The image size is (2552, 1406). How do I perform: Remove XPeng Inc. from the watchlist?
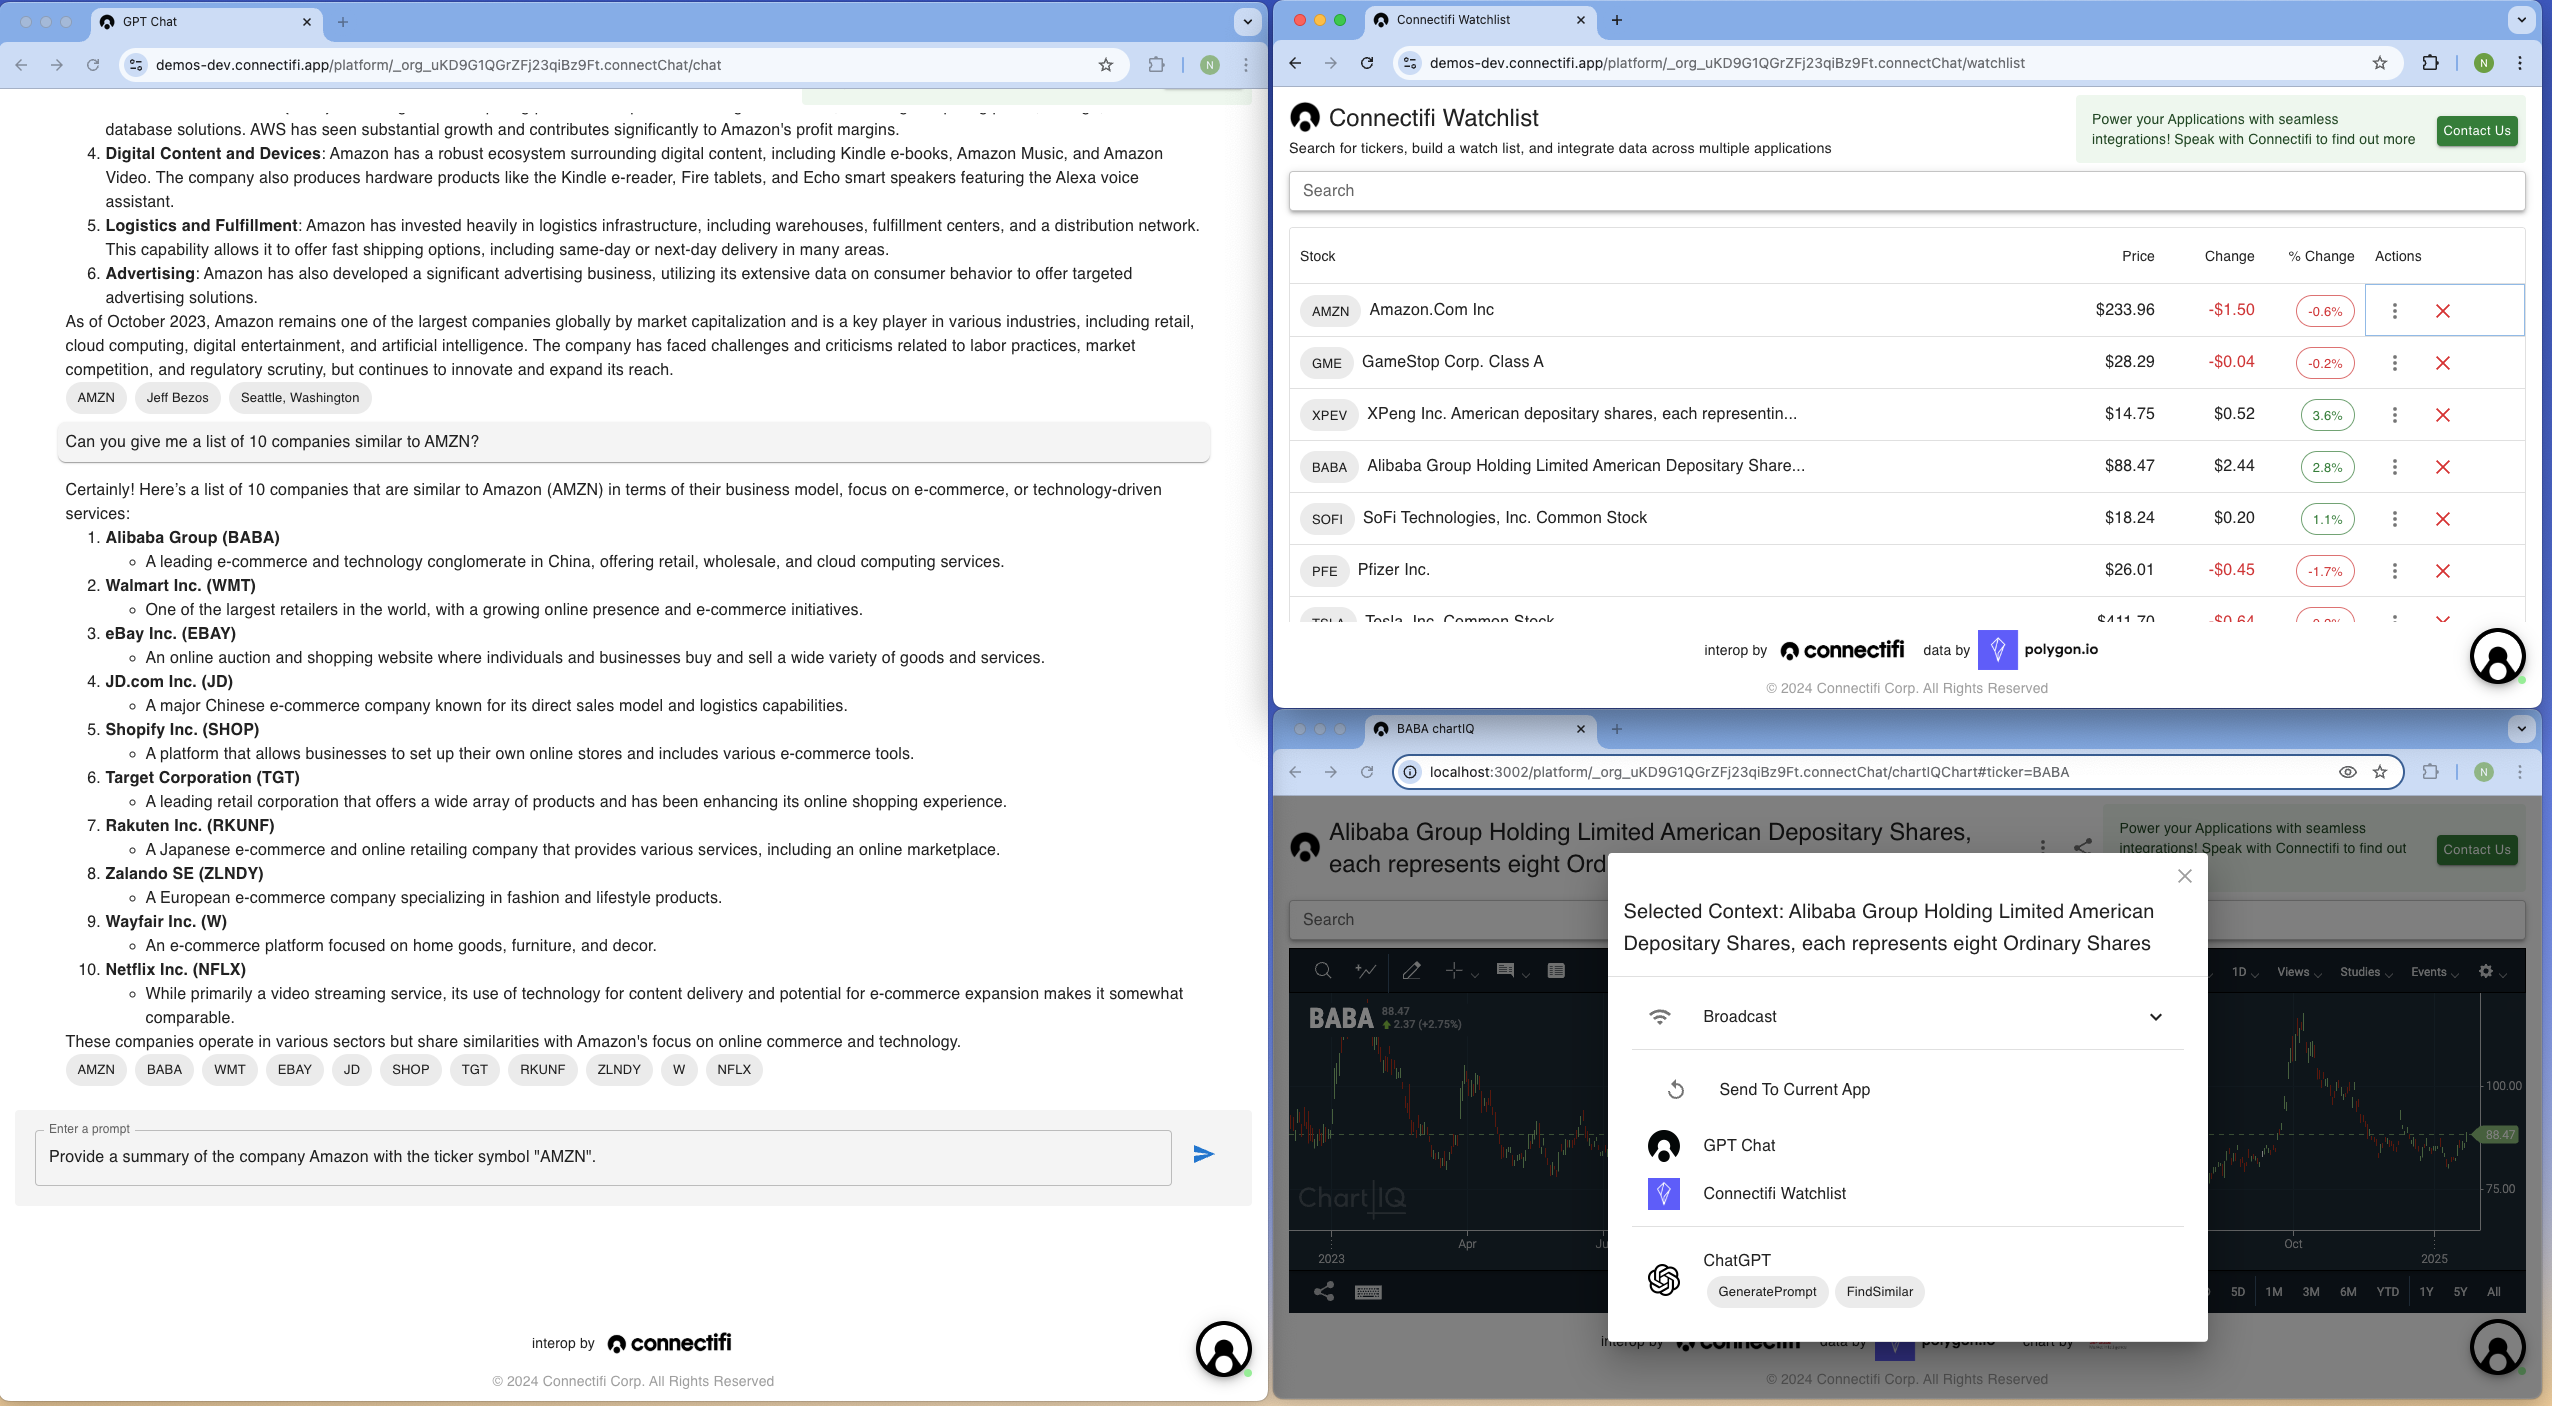click(x=2442, y=415)
